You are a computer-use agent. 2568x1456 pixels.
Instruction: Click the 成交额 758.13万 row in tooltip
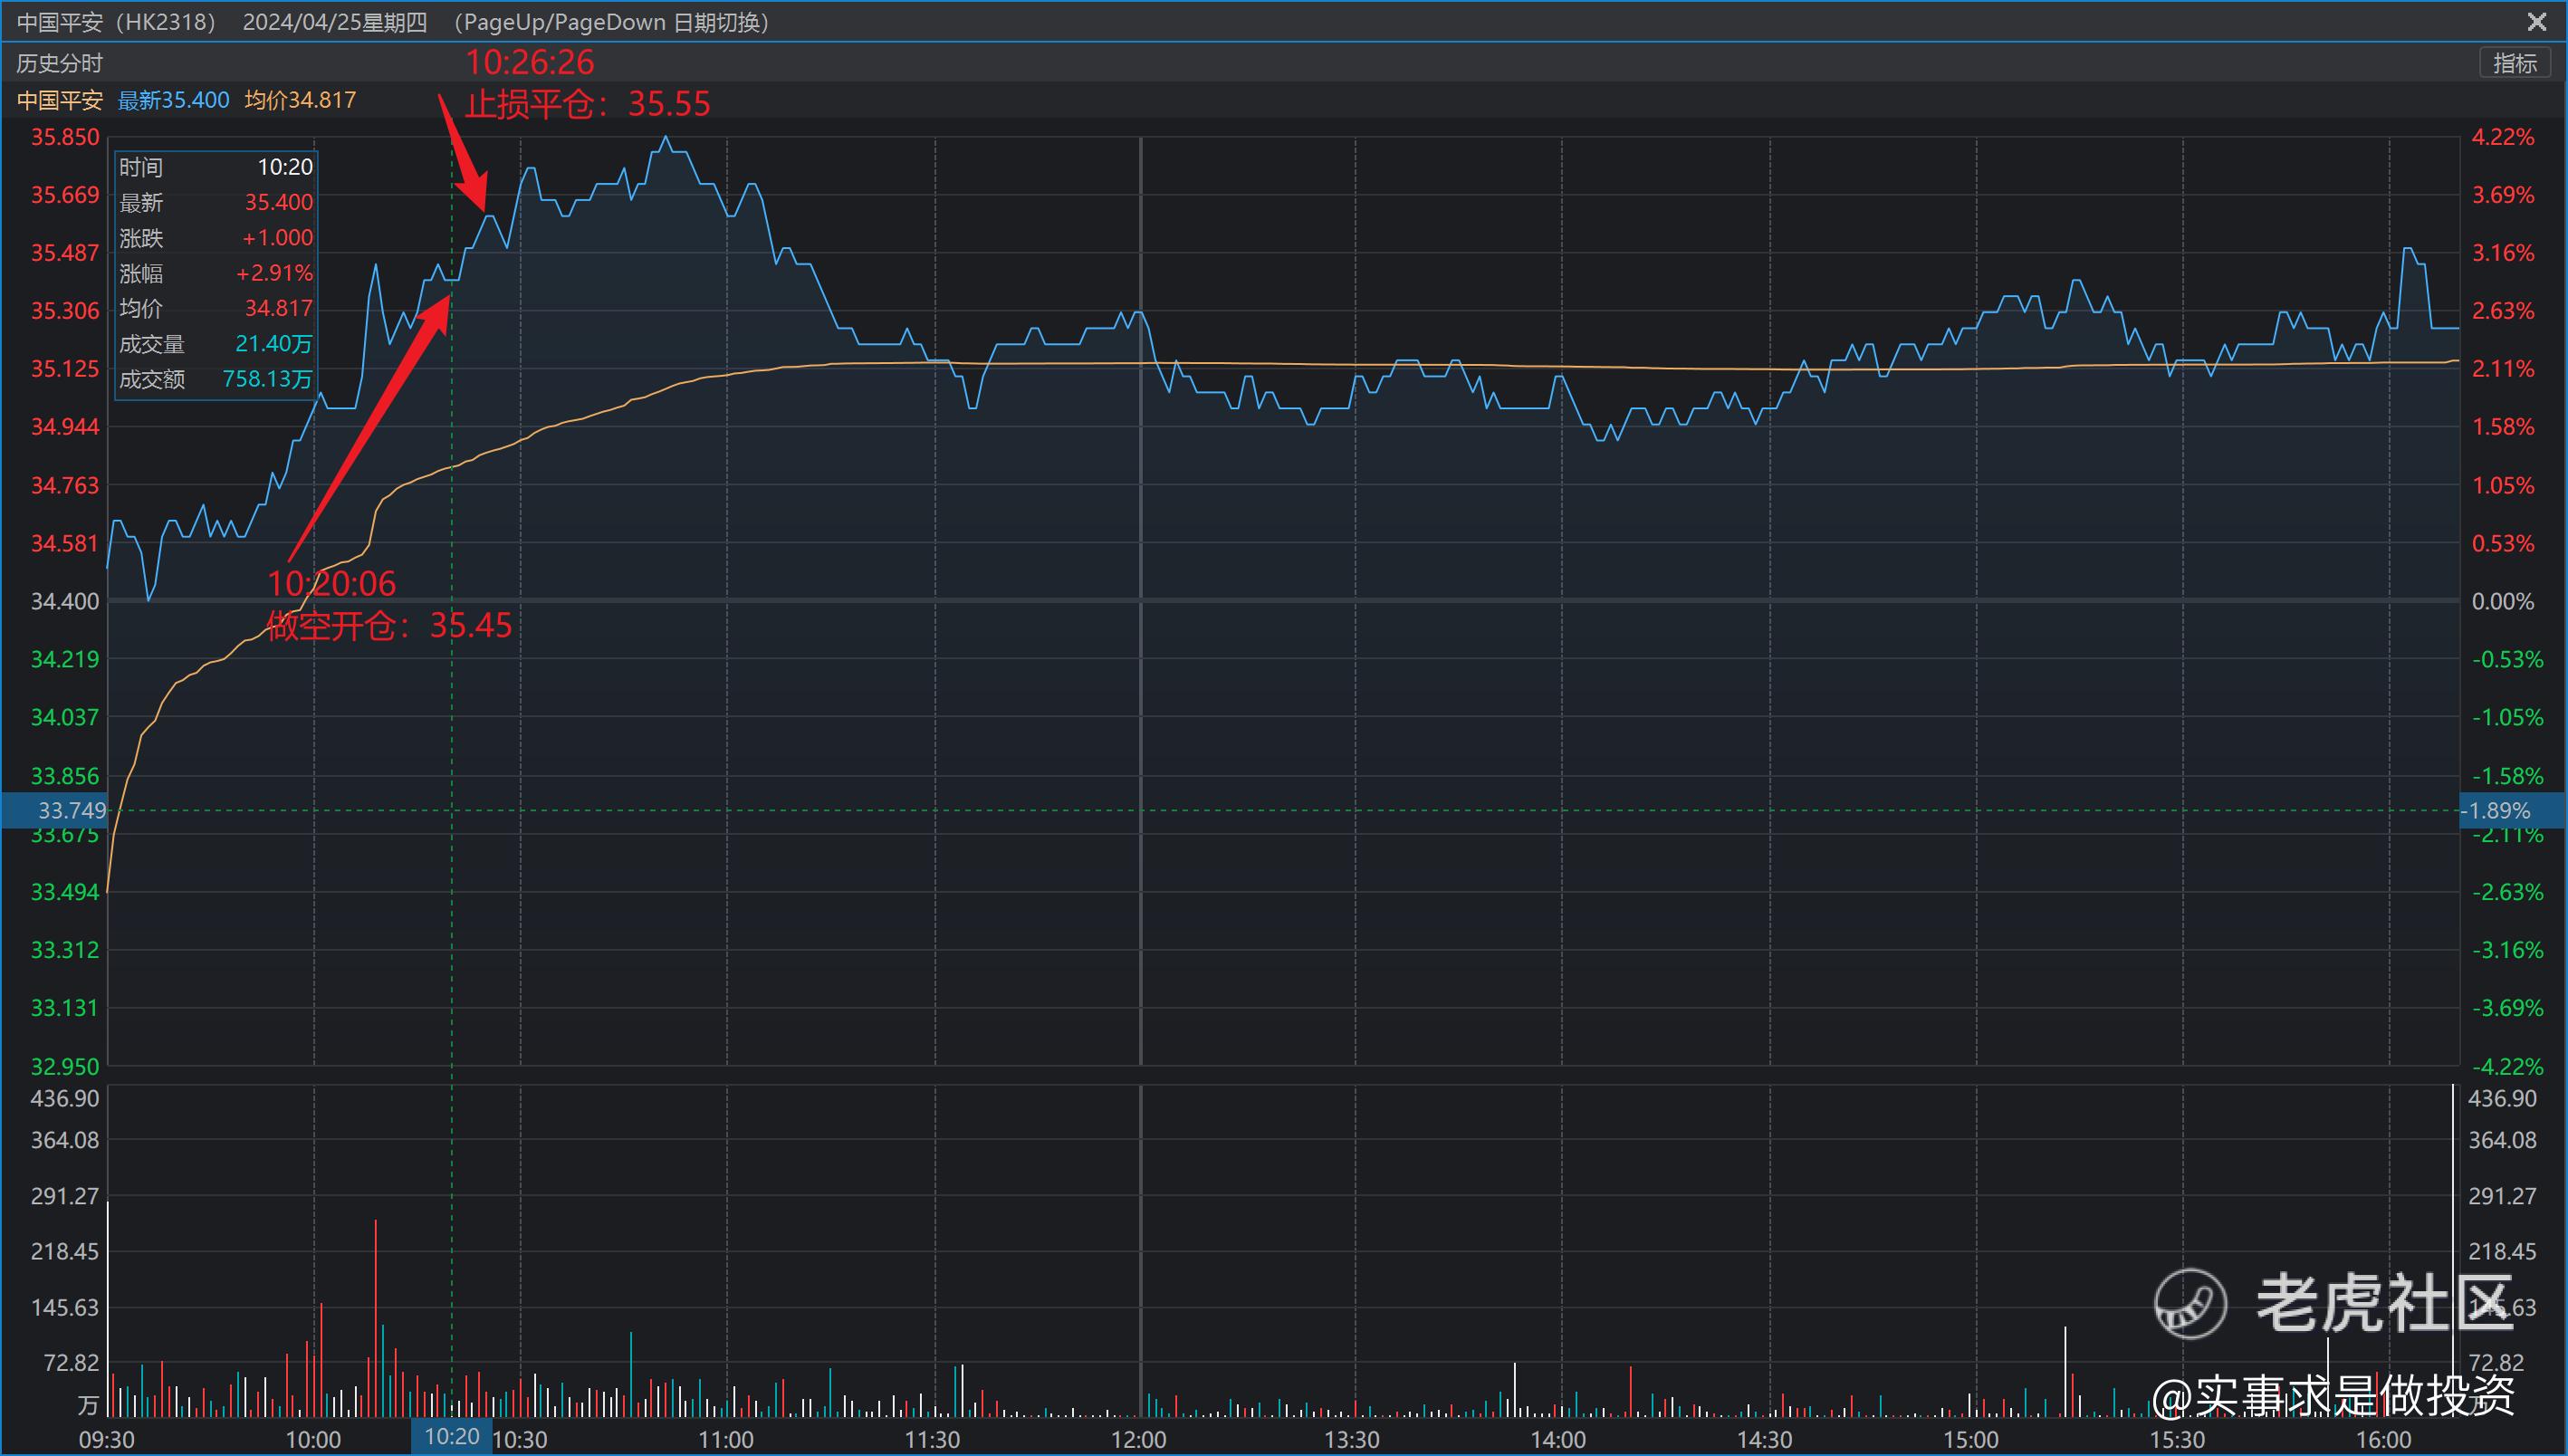216,379
